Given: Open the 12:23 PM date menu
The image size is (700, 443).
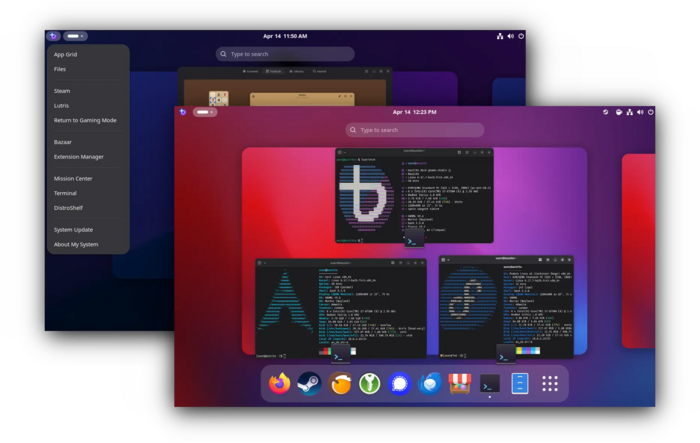Looking at the screenshot, I should (x=414, y=112).
